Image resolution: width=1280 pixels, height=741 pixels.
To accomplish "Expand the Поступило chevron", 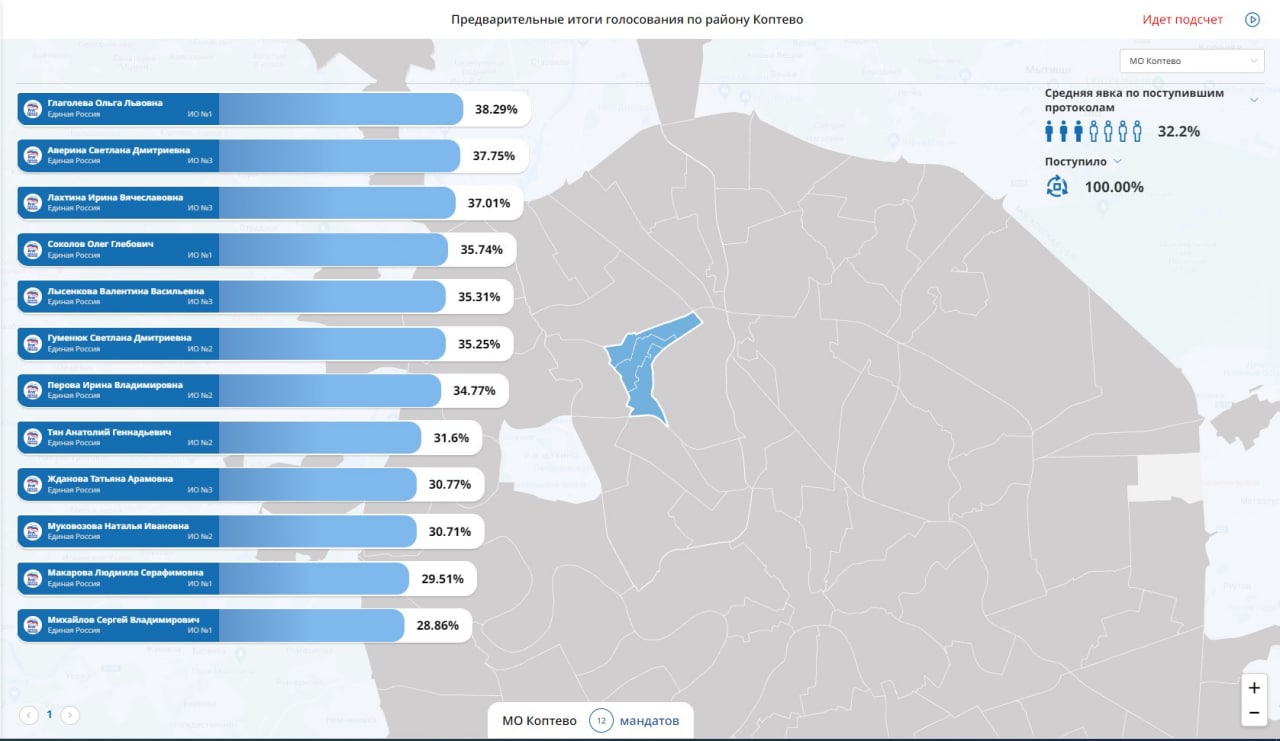I will (x=1118, y=161).
